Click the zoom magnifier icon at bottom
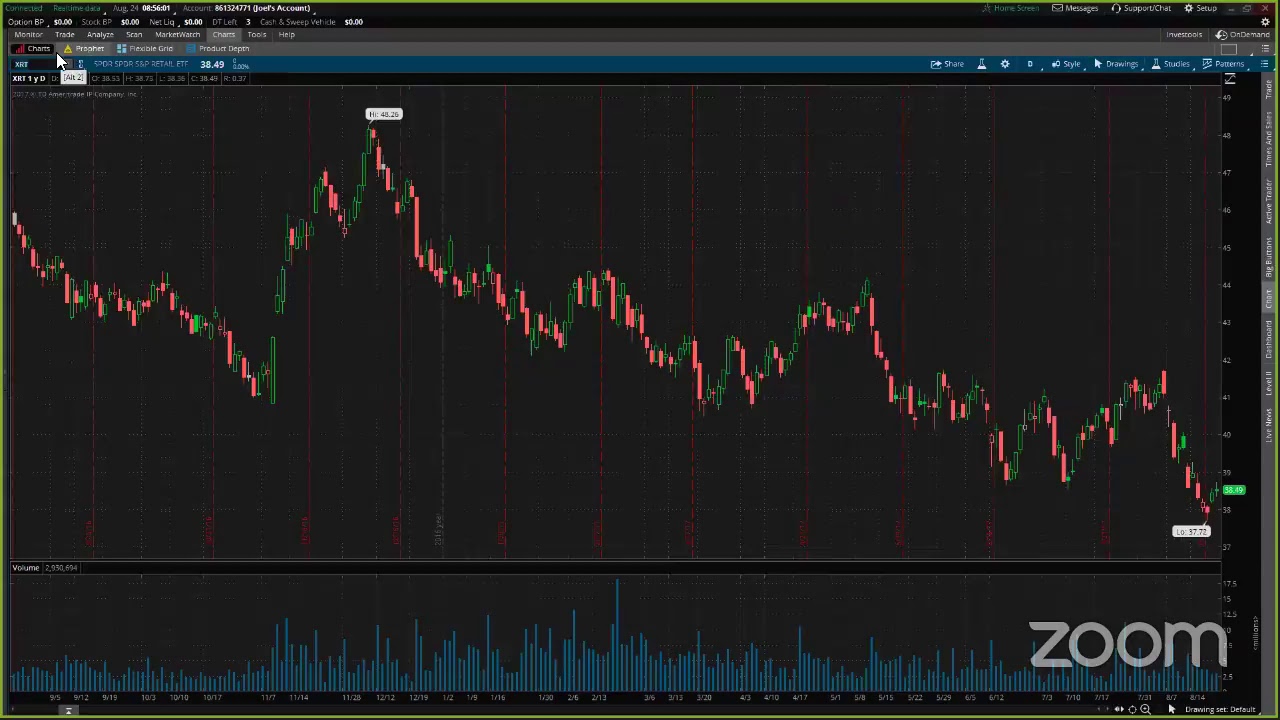1280x720 pixels. coord(1145,710)
